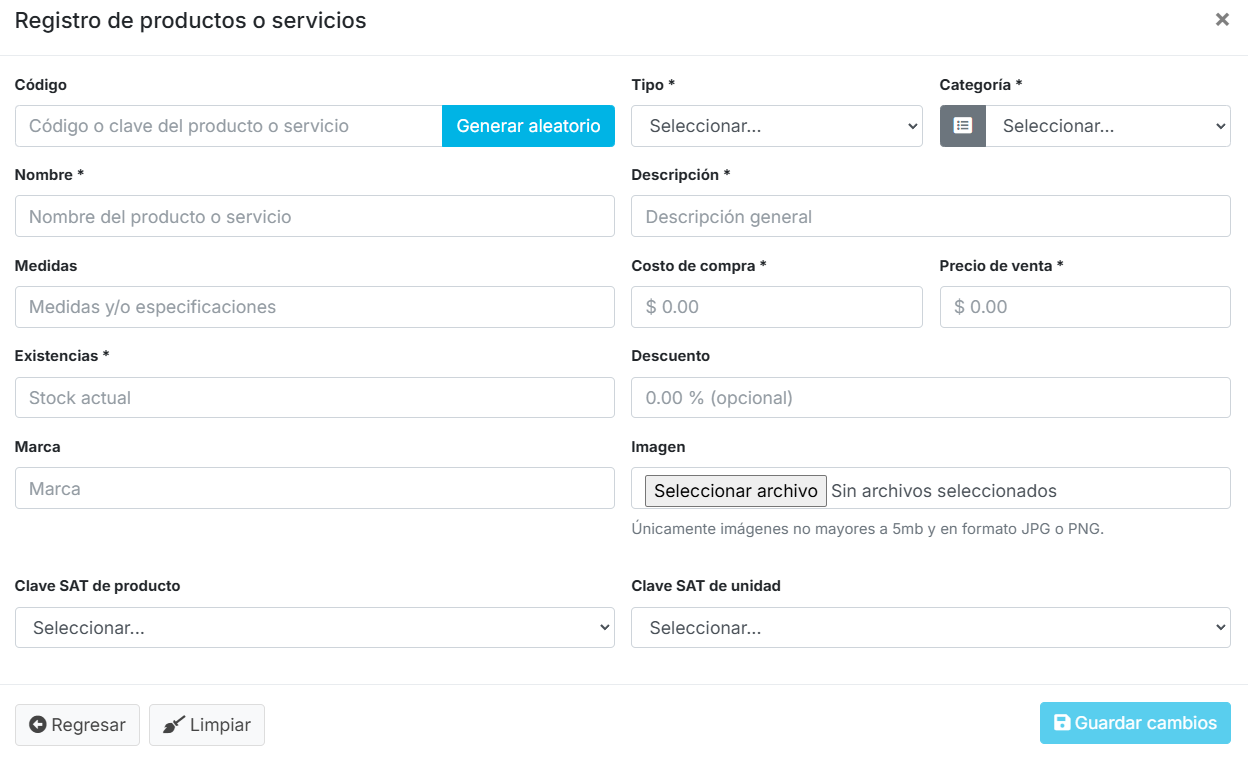Select the Descripción general field

(930, 217)
